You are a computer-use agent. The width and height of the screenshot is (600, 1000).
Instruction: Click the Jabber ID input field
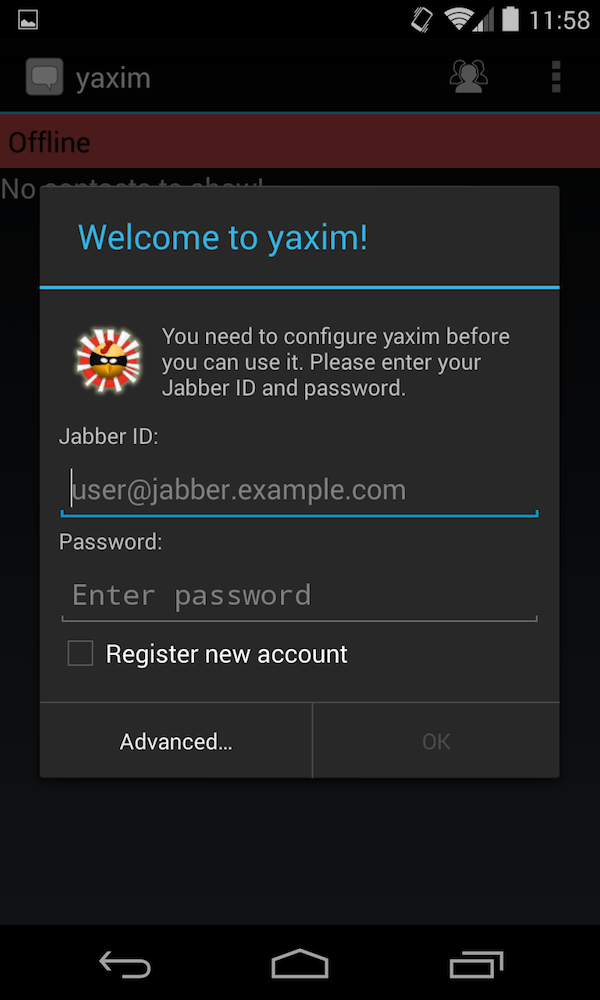pos(300,490)
